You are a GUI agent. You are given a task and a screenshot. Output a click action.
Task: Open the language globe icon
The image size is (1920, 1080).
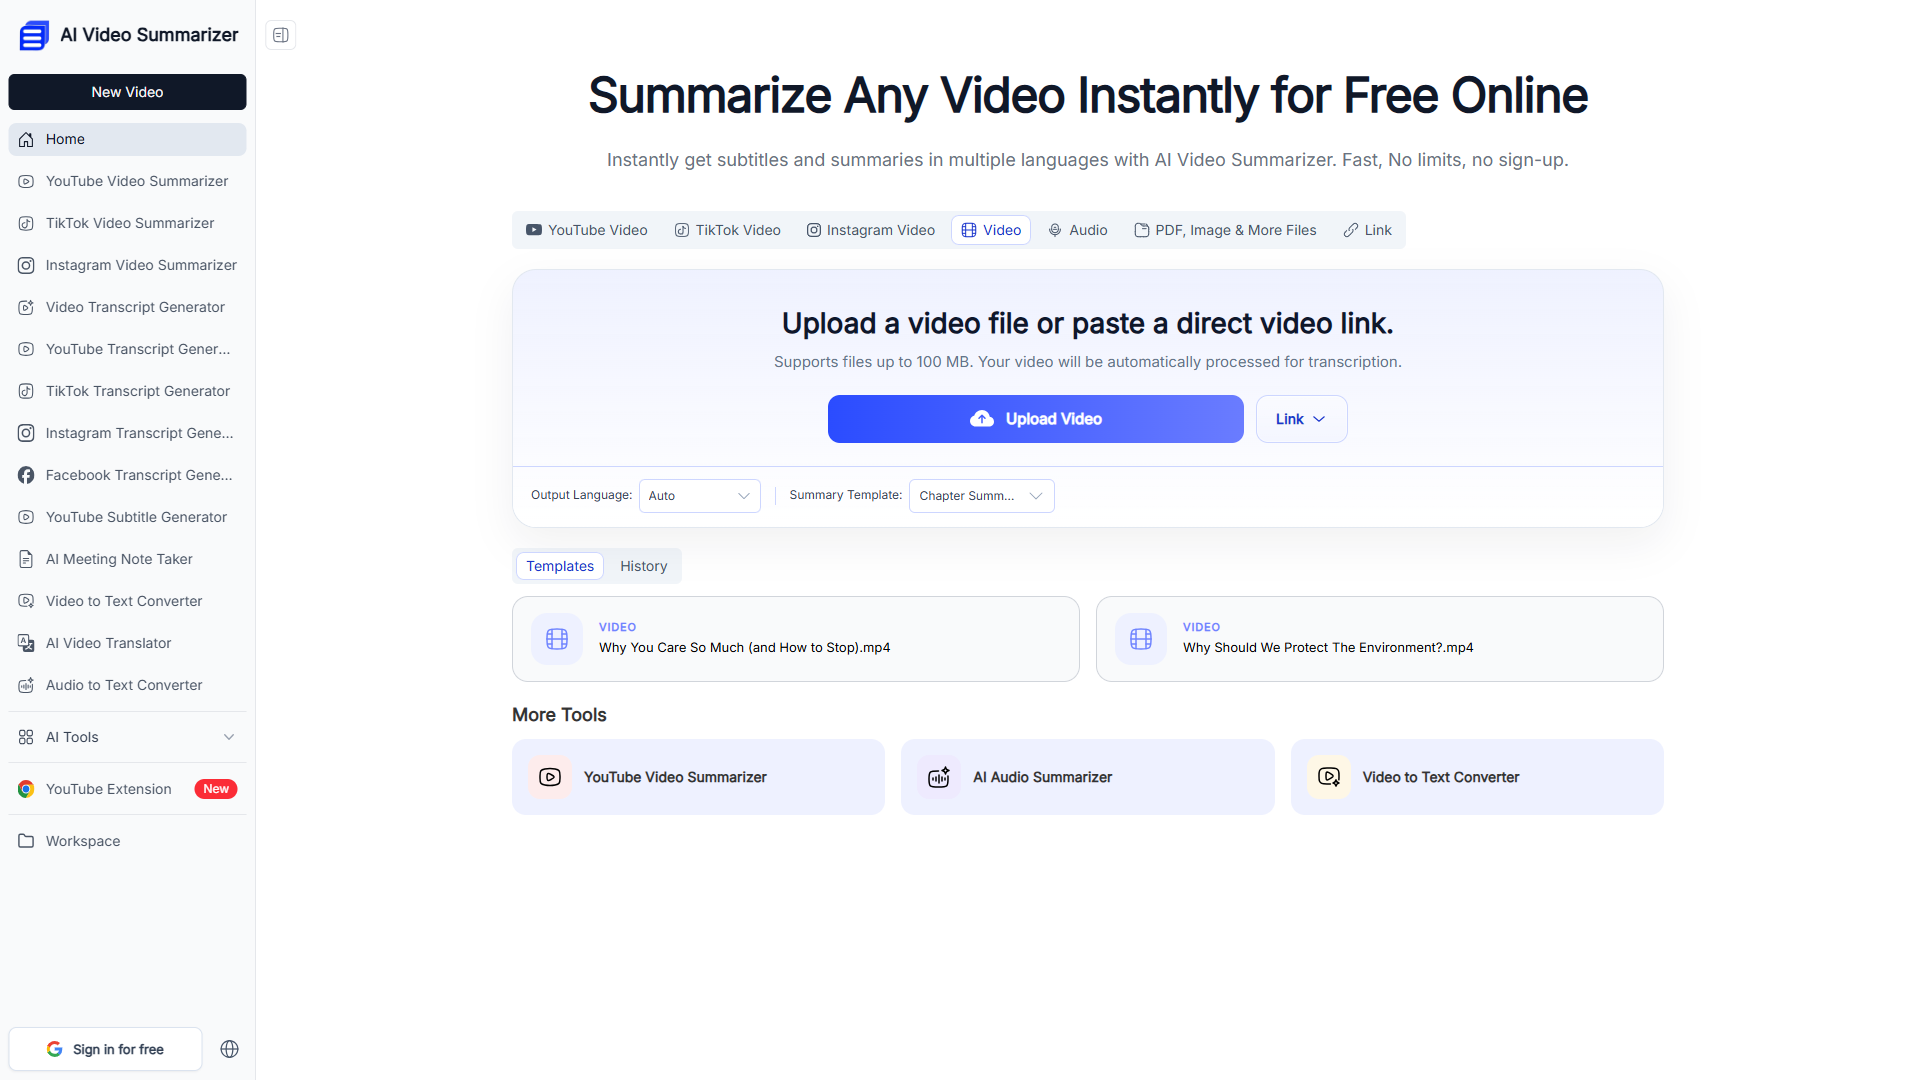229,1049
